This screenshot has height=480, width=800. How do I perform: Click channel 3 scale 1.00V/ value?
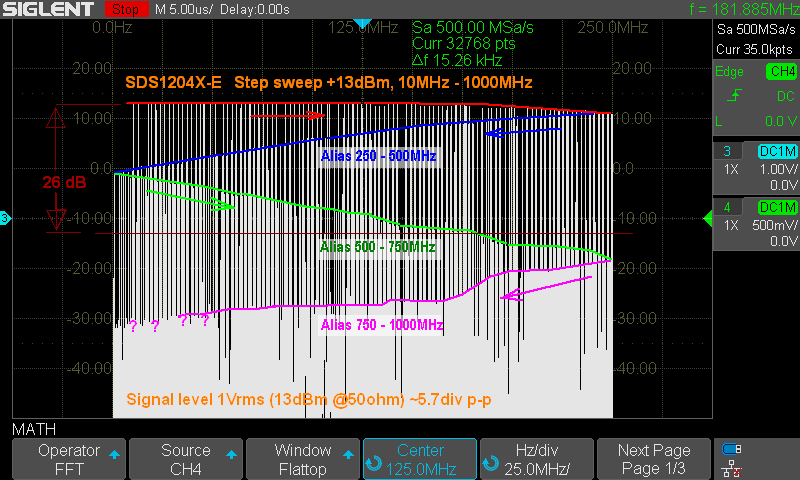point(779,169)
